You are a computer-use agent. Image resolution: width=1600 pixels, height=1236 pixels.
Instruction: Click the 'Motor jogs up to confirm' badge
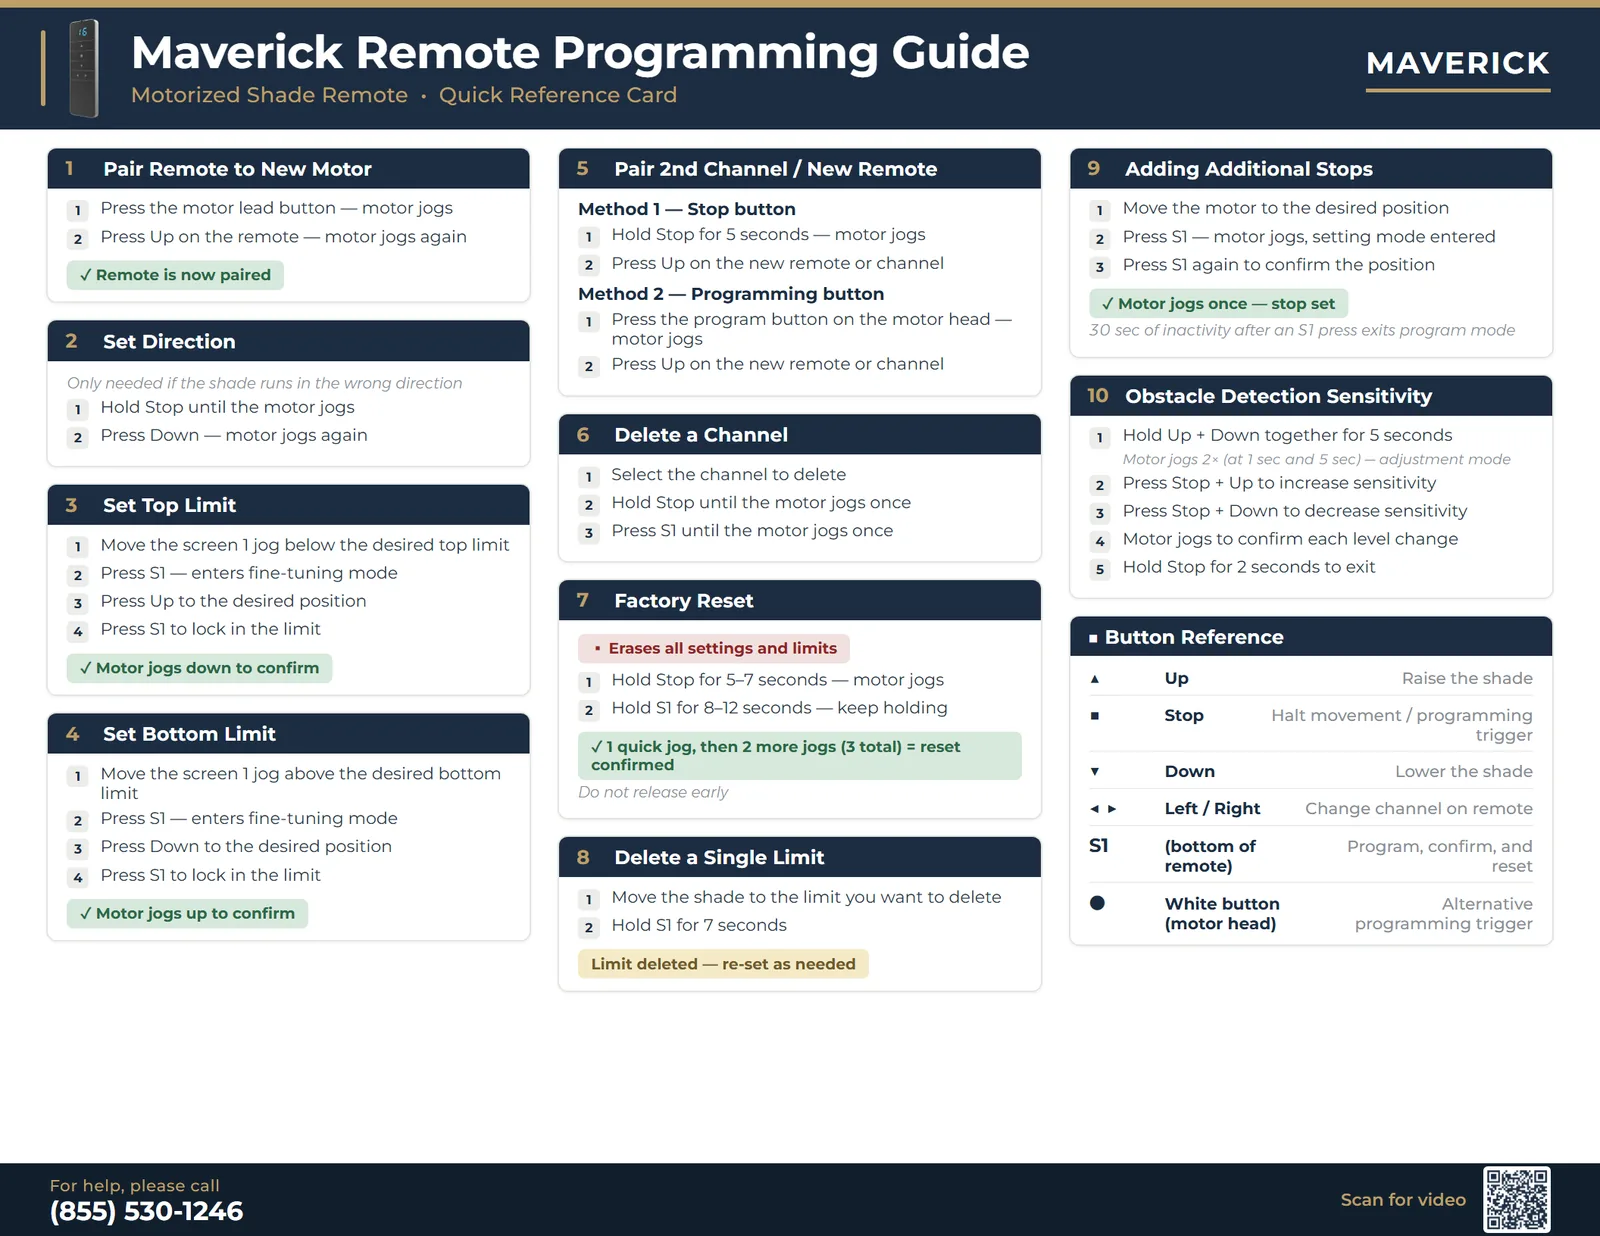point(187,914)
